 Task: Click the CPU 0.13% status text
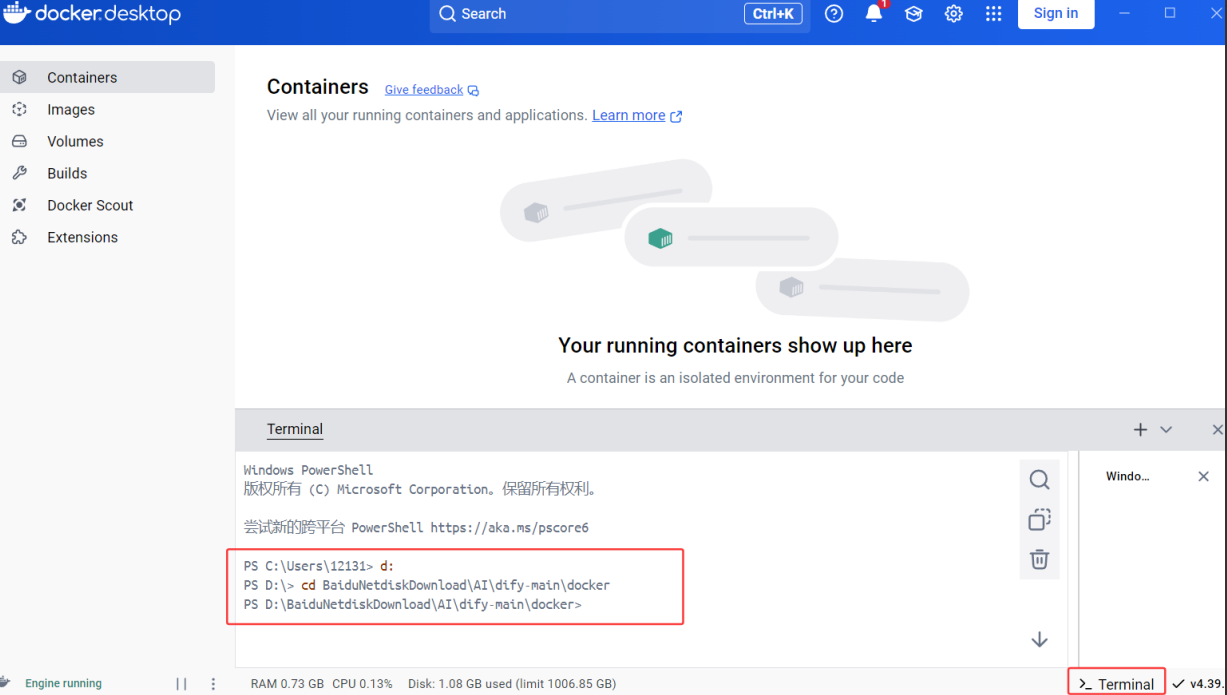pos(362,684)
